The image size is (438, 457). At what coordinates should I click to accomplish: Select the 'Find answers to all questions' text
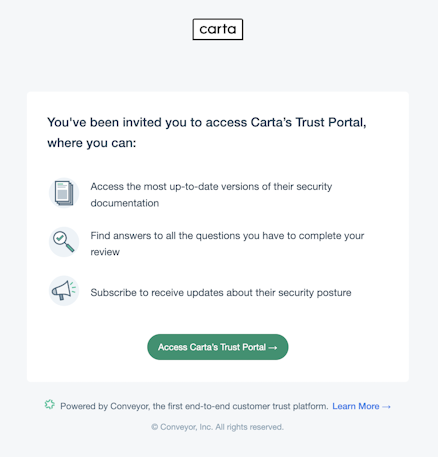pyautogui.click(x=227, y=244)
